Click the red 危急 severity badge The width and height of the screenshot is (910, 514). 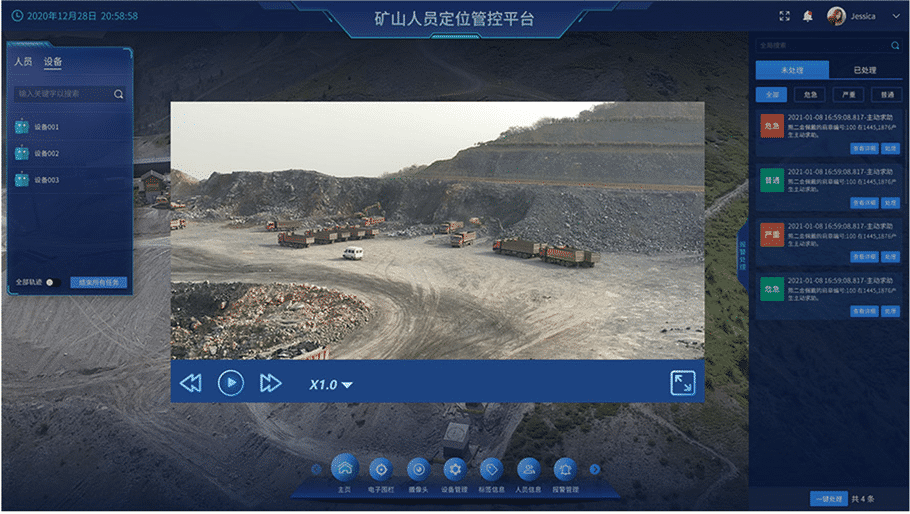tap(772, 126)
